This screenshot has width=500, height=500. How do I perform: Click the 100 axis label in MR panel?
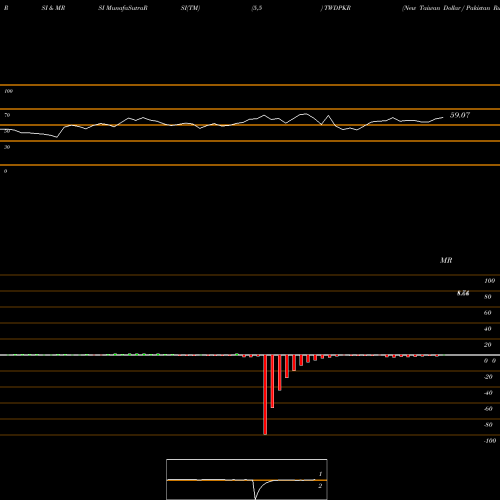489,281
